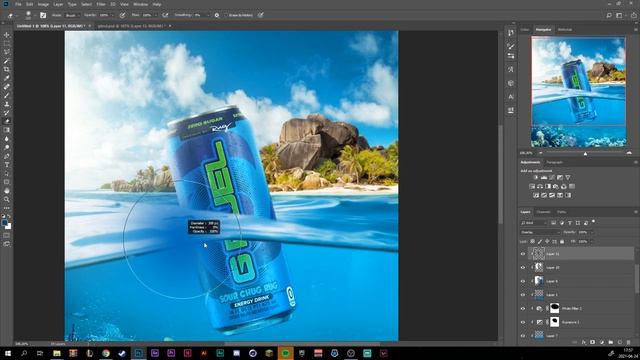640x360 pixels.
Task: Open the Image menu
Action: pos(43,4)
